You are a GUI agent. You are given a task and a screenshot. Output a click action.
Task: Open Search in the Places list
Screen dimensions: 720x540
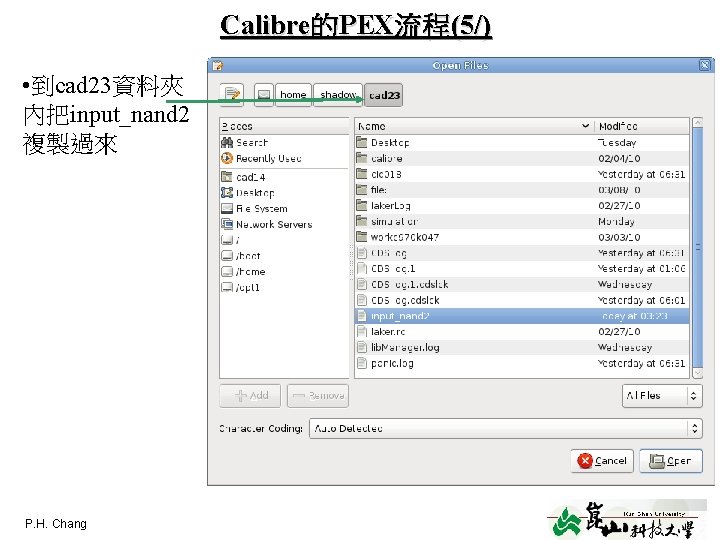pos(284,143)
